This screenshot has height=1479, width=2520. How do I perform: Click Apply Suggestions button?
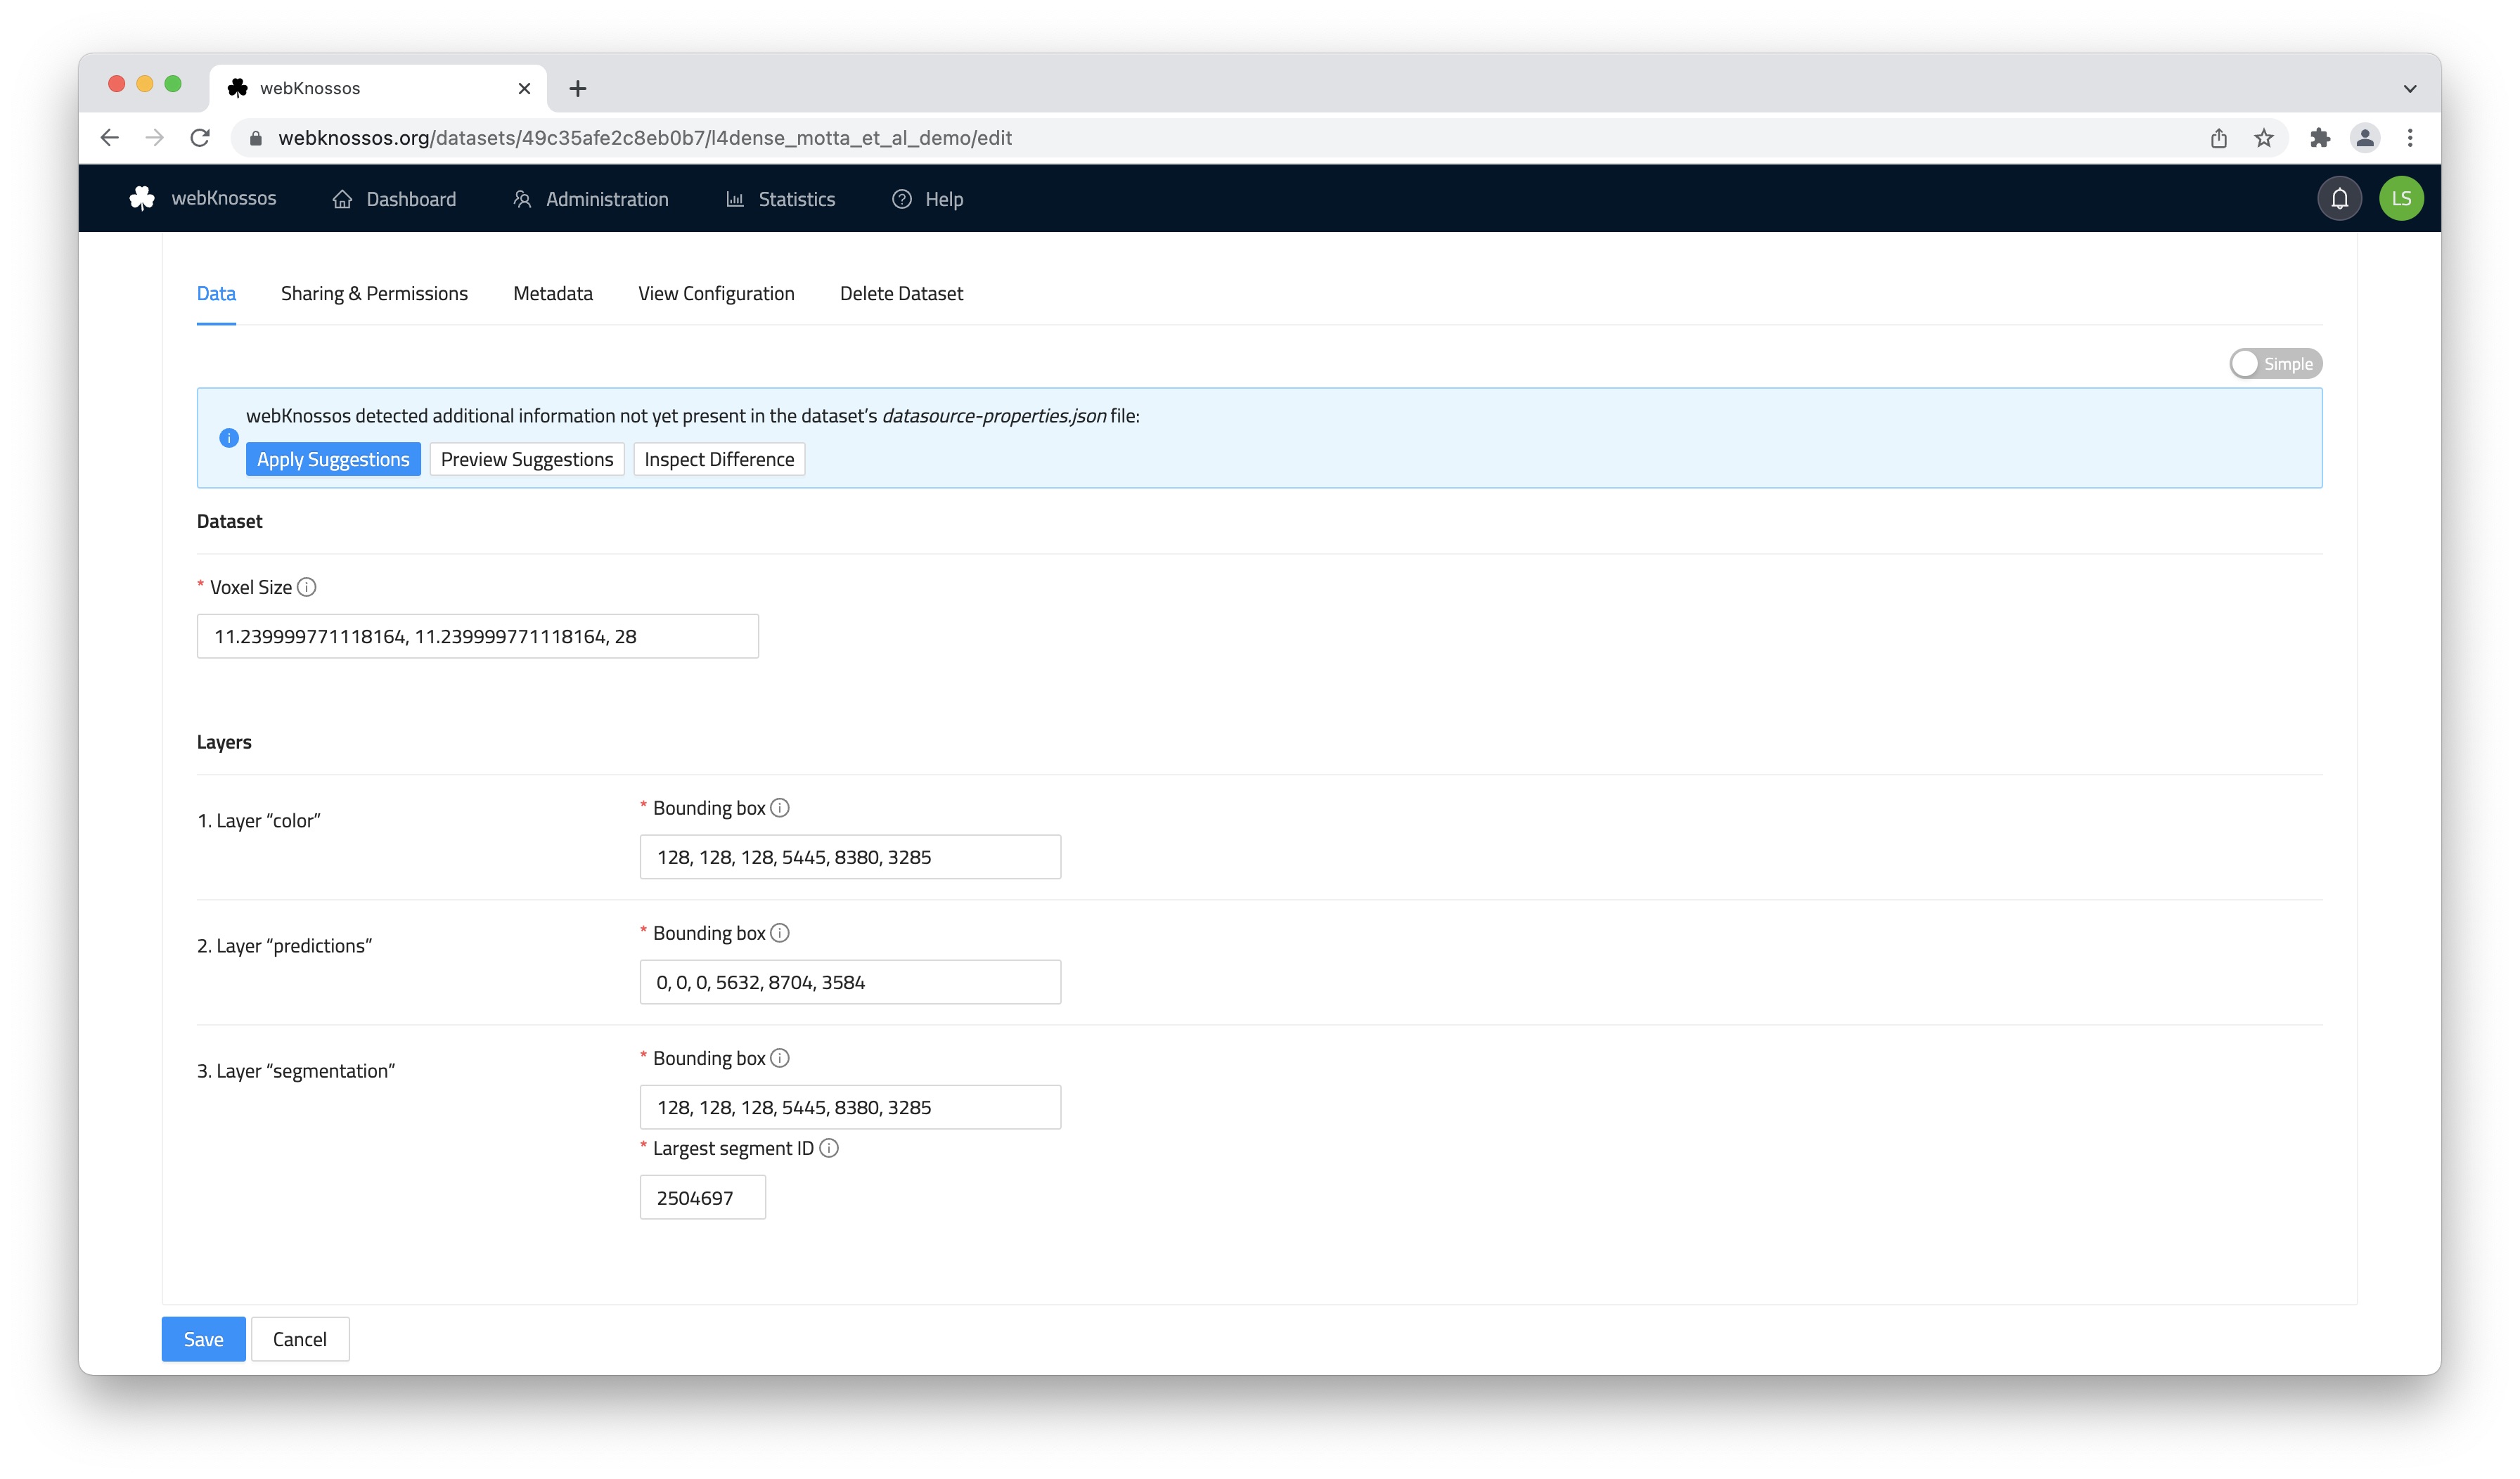pyautogui.click(x=333, y=459)
